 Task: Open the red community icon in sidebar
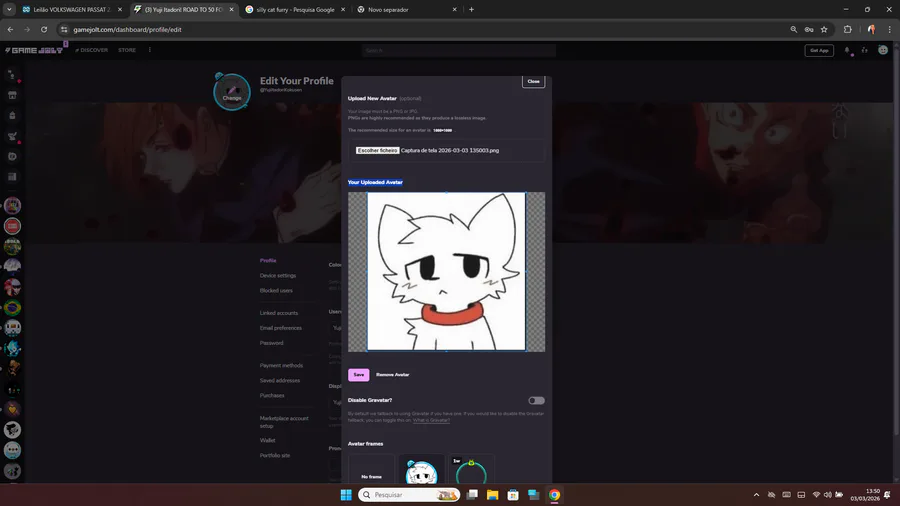[12, 226]
